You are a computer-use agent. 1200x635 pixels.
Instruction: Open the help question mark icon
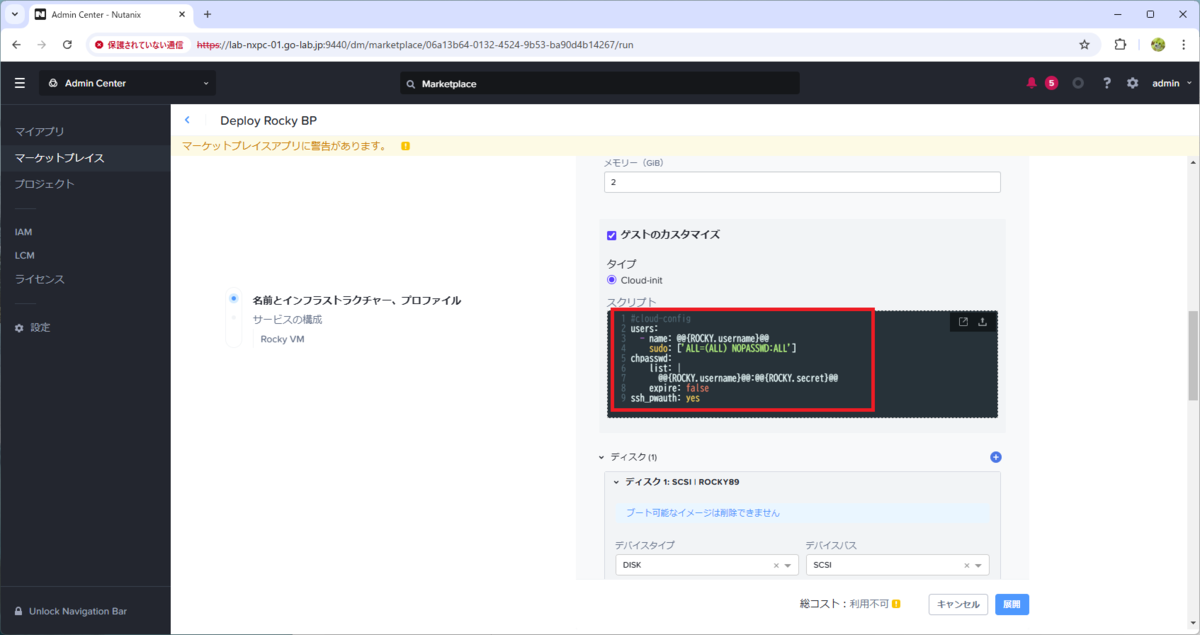coord(1107,83)
